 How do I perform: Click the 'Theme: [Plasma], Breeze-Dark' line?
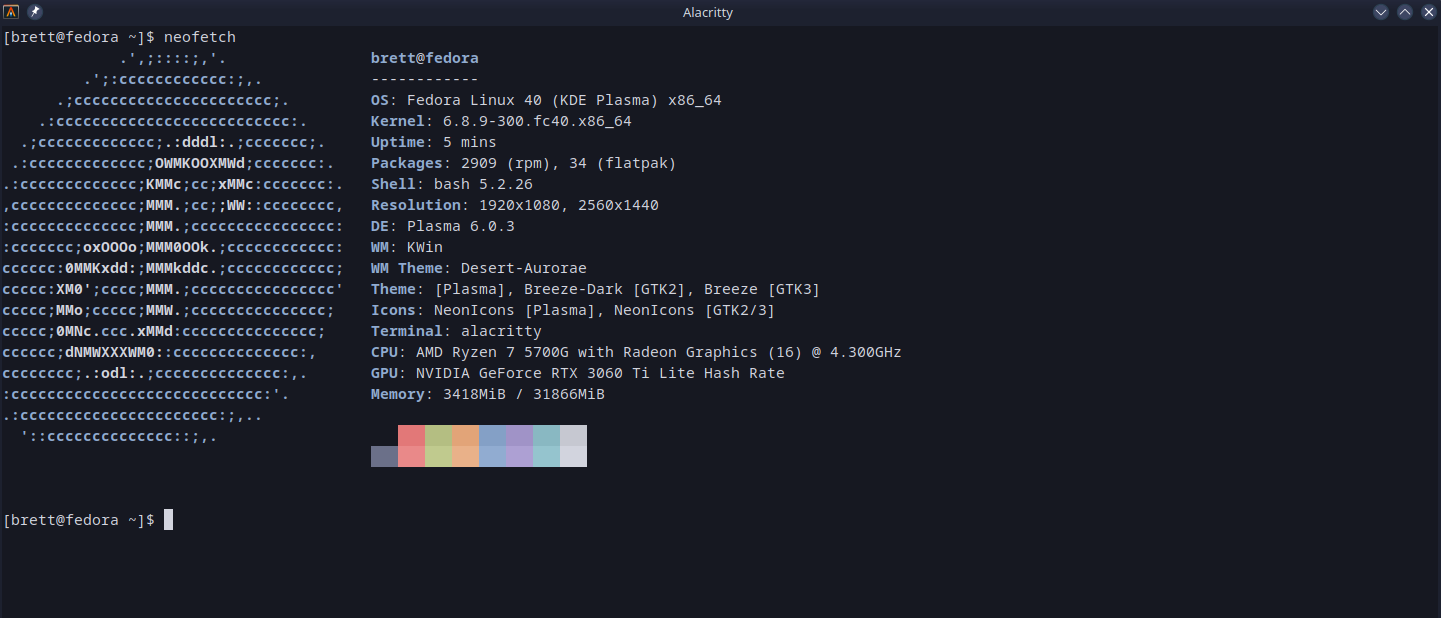coord(595,289)
